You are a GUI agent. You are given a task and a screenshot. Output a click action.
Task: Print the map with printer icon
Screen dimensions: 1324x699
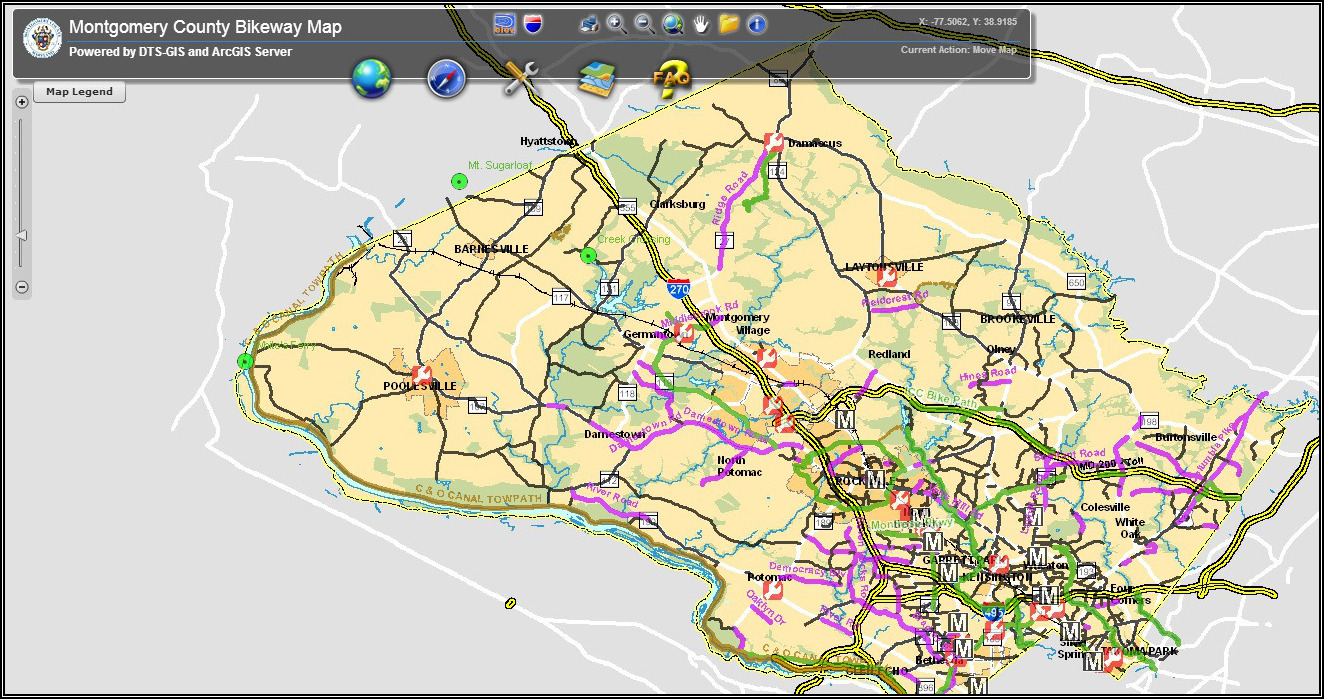click(589, 24)
